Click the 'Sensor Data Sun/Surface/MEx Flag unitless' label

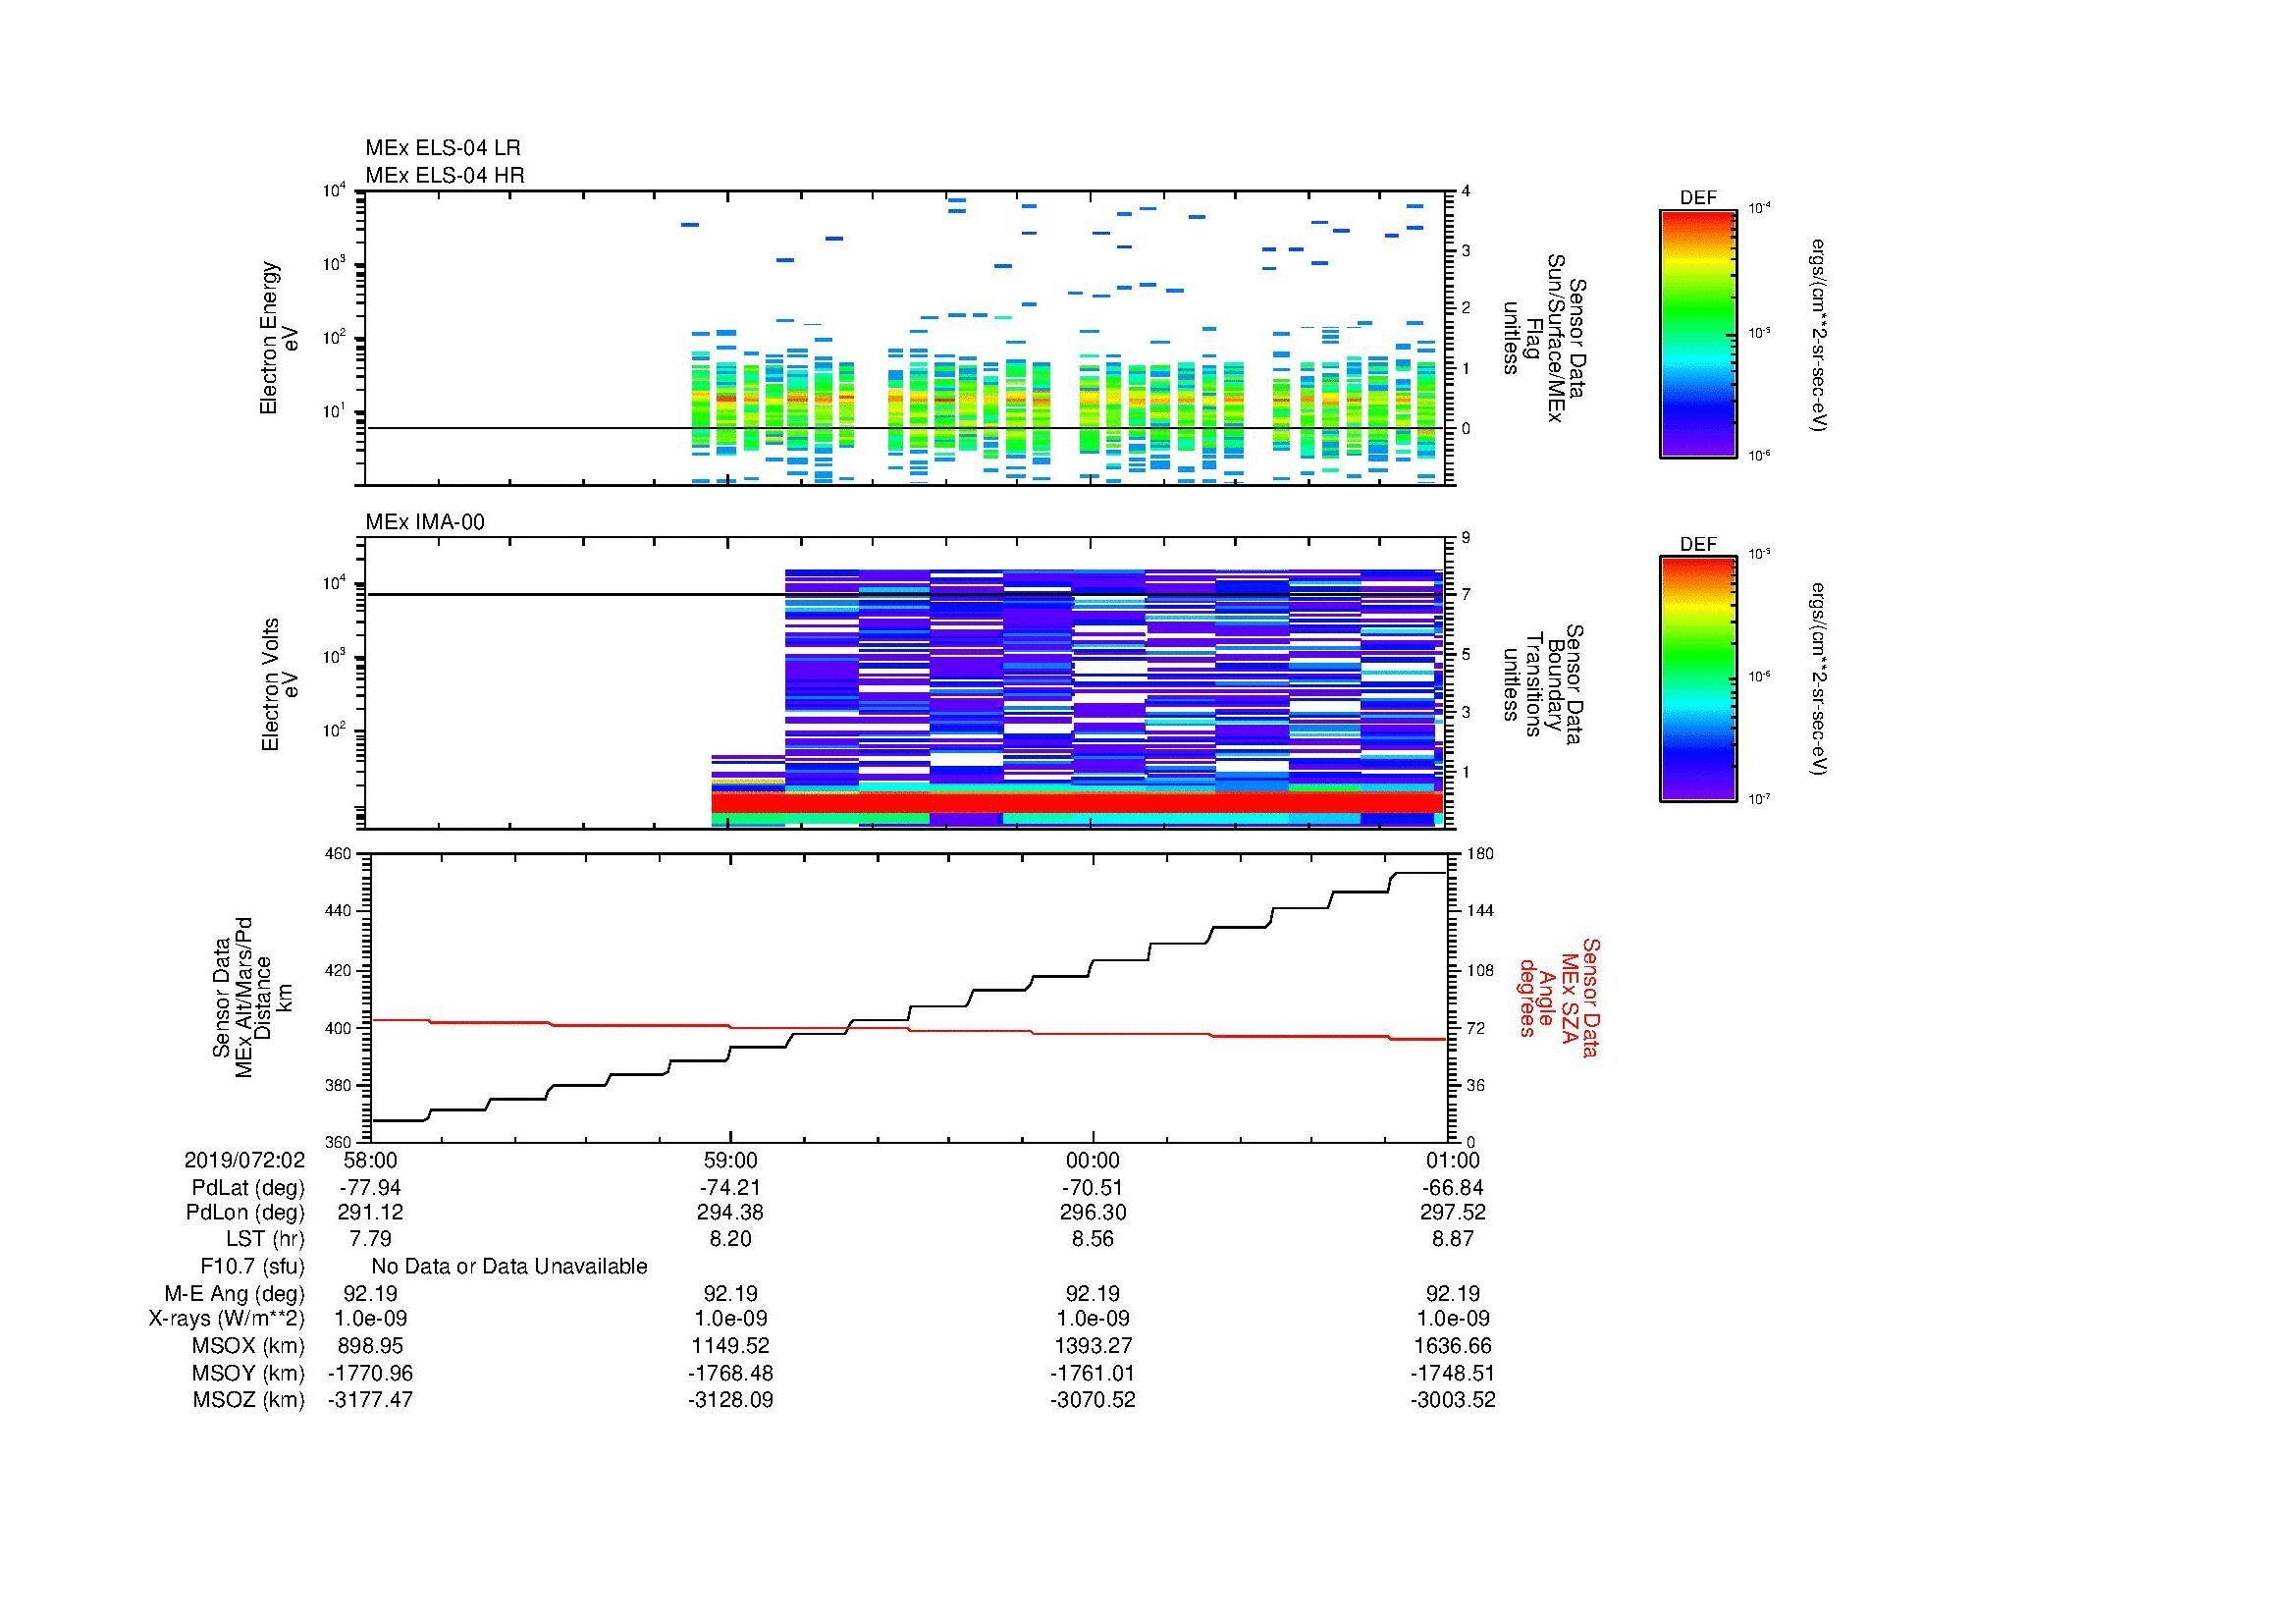point(1545,338)
